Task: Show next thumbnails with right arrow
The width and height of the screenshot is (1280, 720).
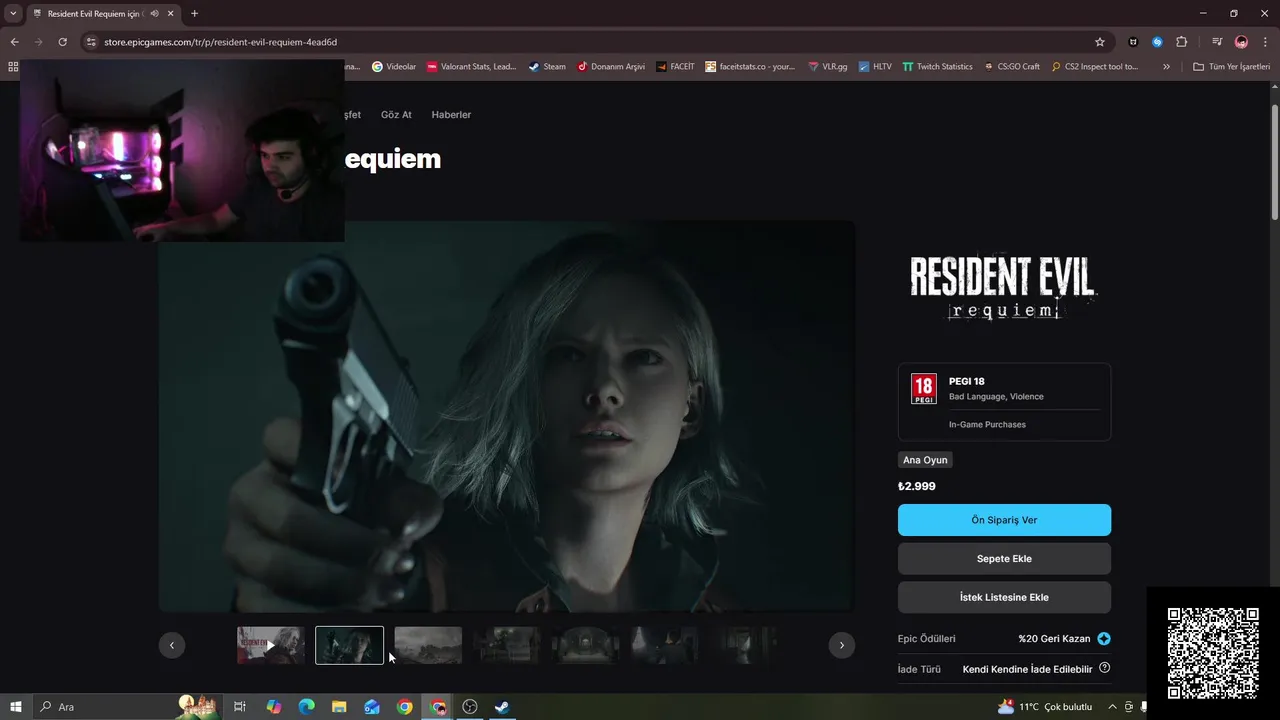Action: click(842, 645)
